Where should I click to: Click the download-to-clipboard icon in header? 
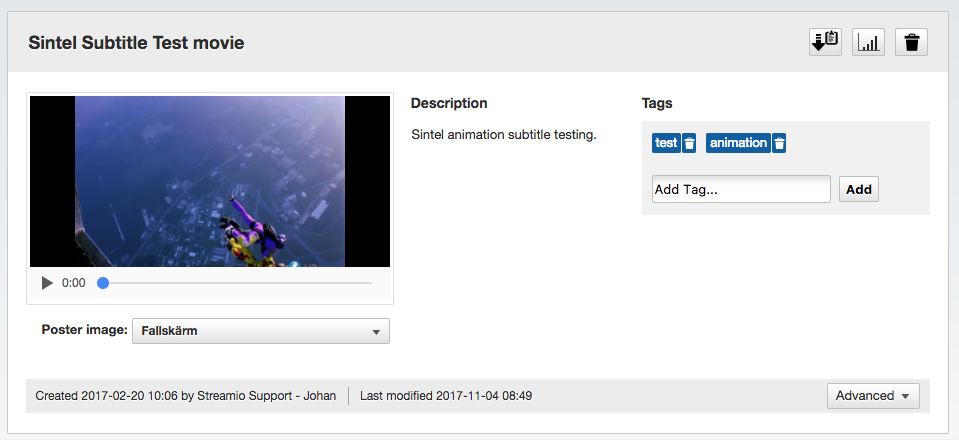tap(825, 42)
